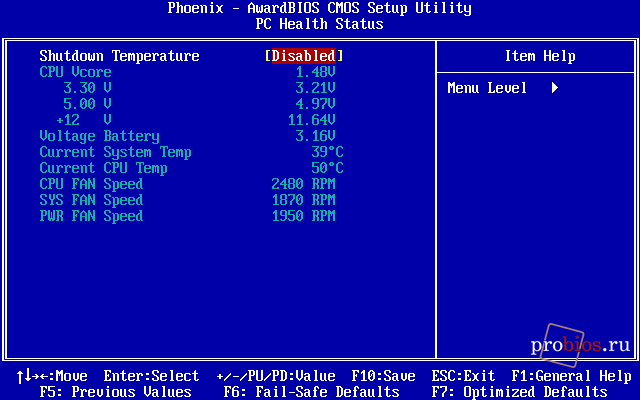The image size is (640, 400).
Task: Select the 1950 RPM reading
Action: (x=303, y=216)
